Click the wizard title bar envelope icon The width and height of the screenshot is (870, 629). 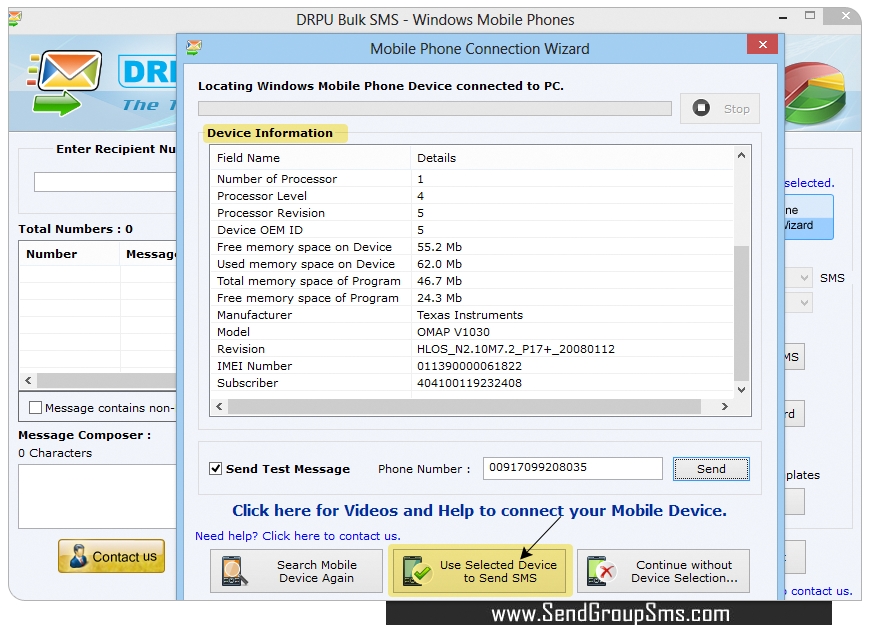coord(194,48)
